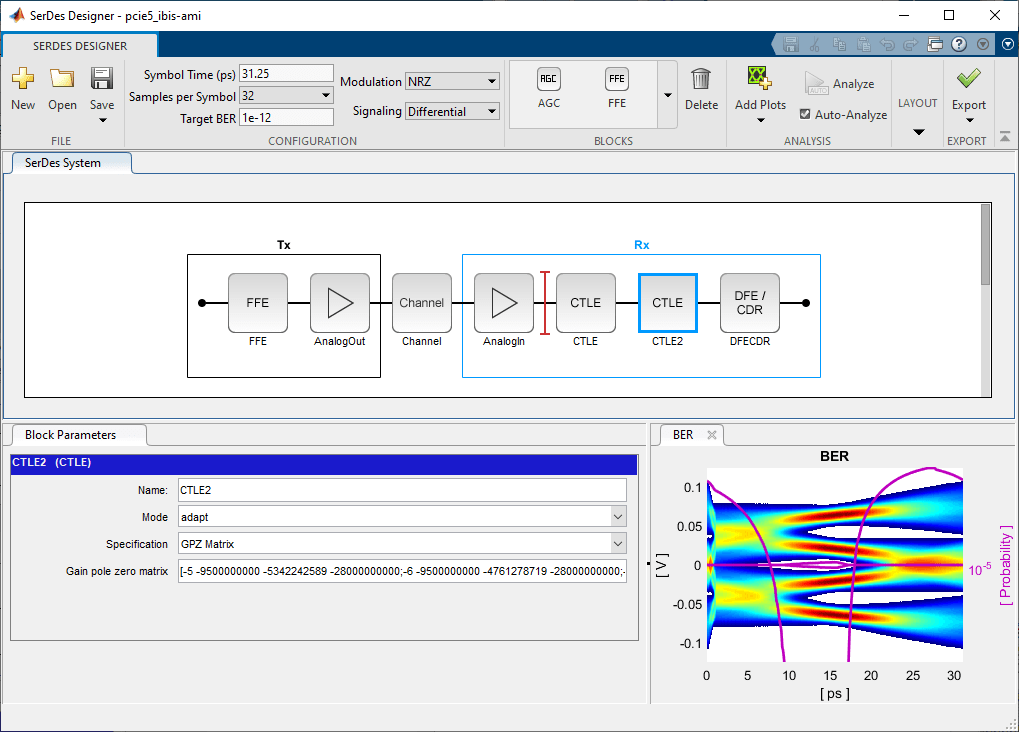Add an AGC block from gallery
This screenshot has height=732, width=1019.
tap(549, 80)
